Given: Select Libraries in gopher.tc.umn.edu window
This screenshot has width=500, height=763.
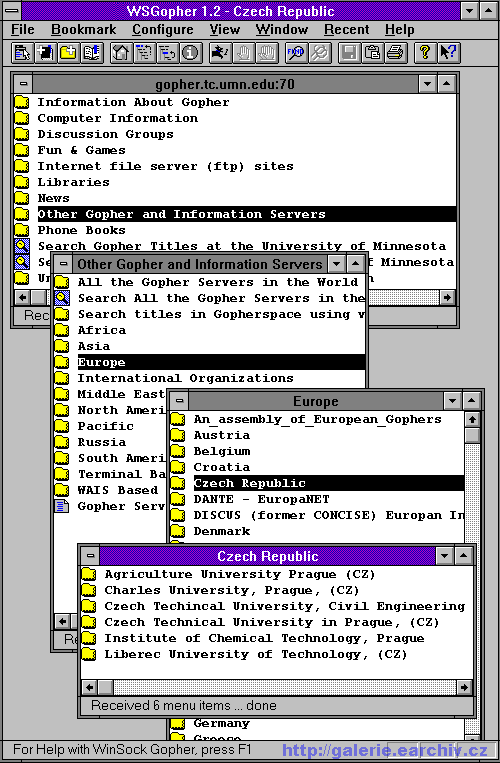Looking at the screenshot, I should tap(73, 182).
